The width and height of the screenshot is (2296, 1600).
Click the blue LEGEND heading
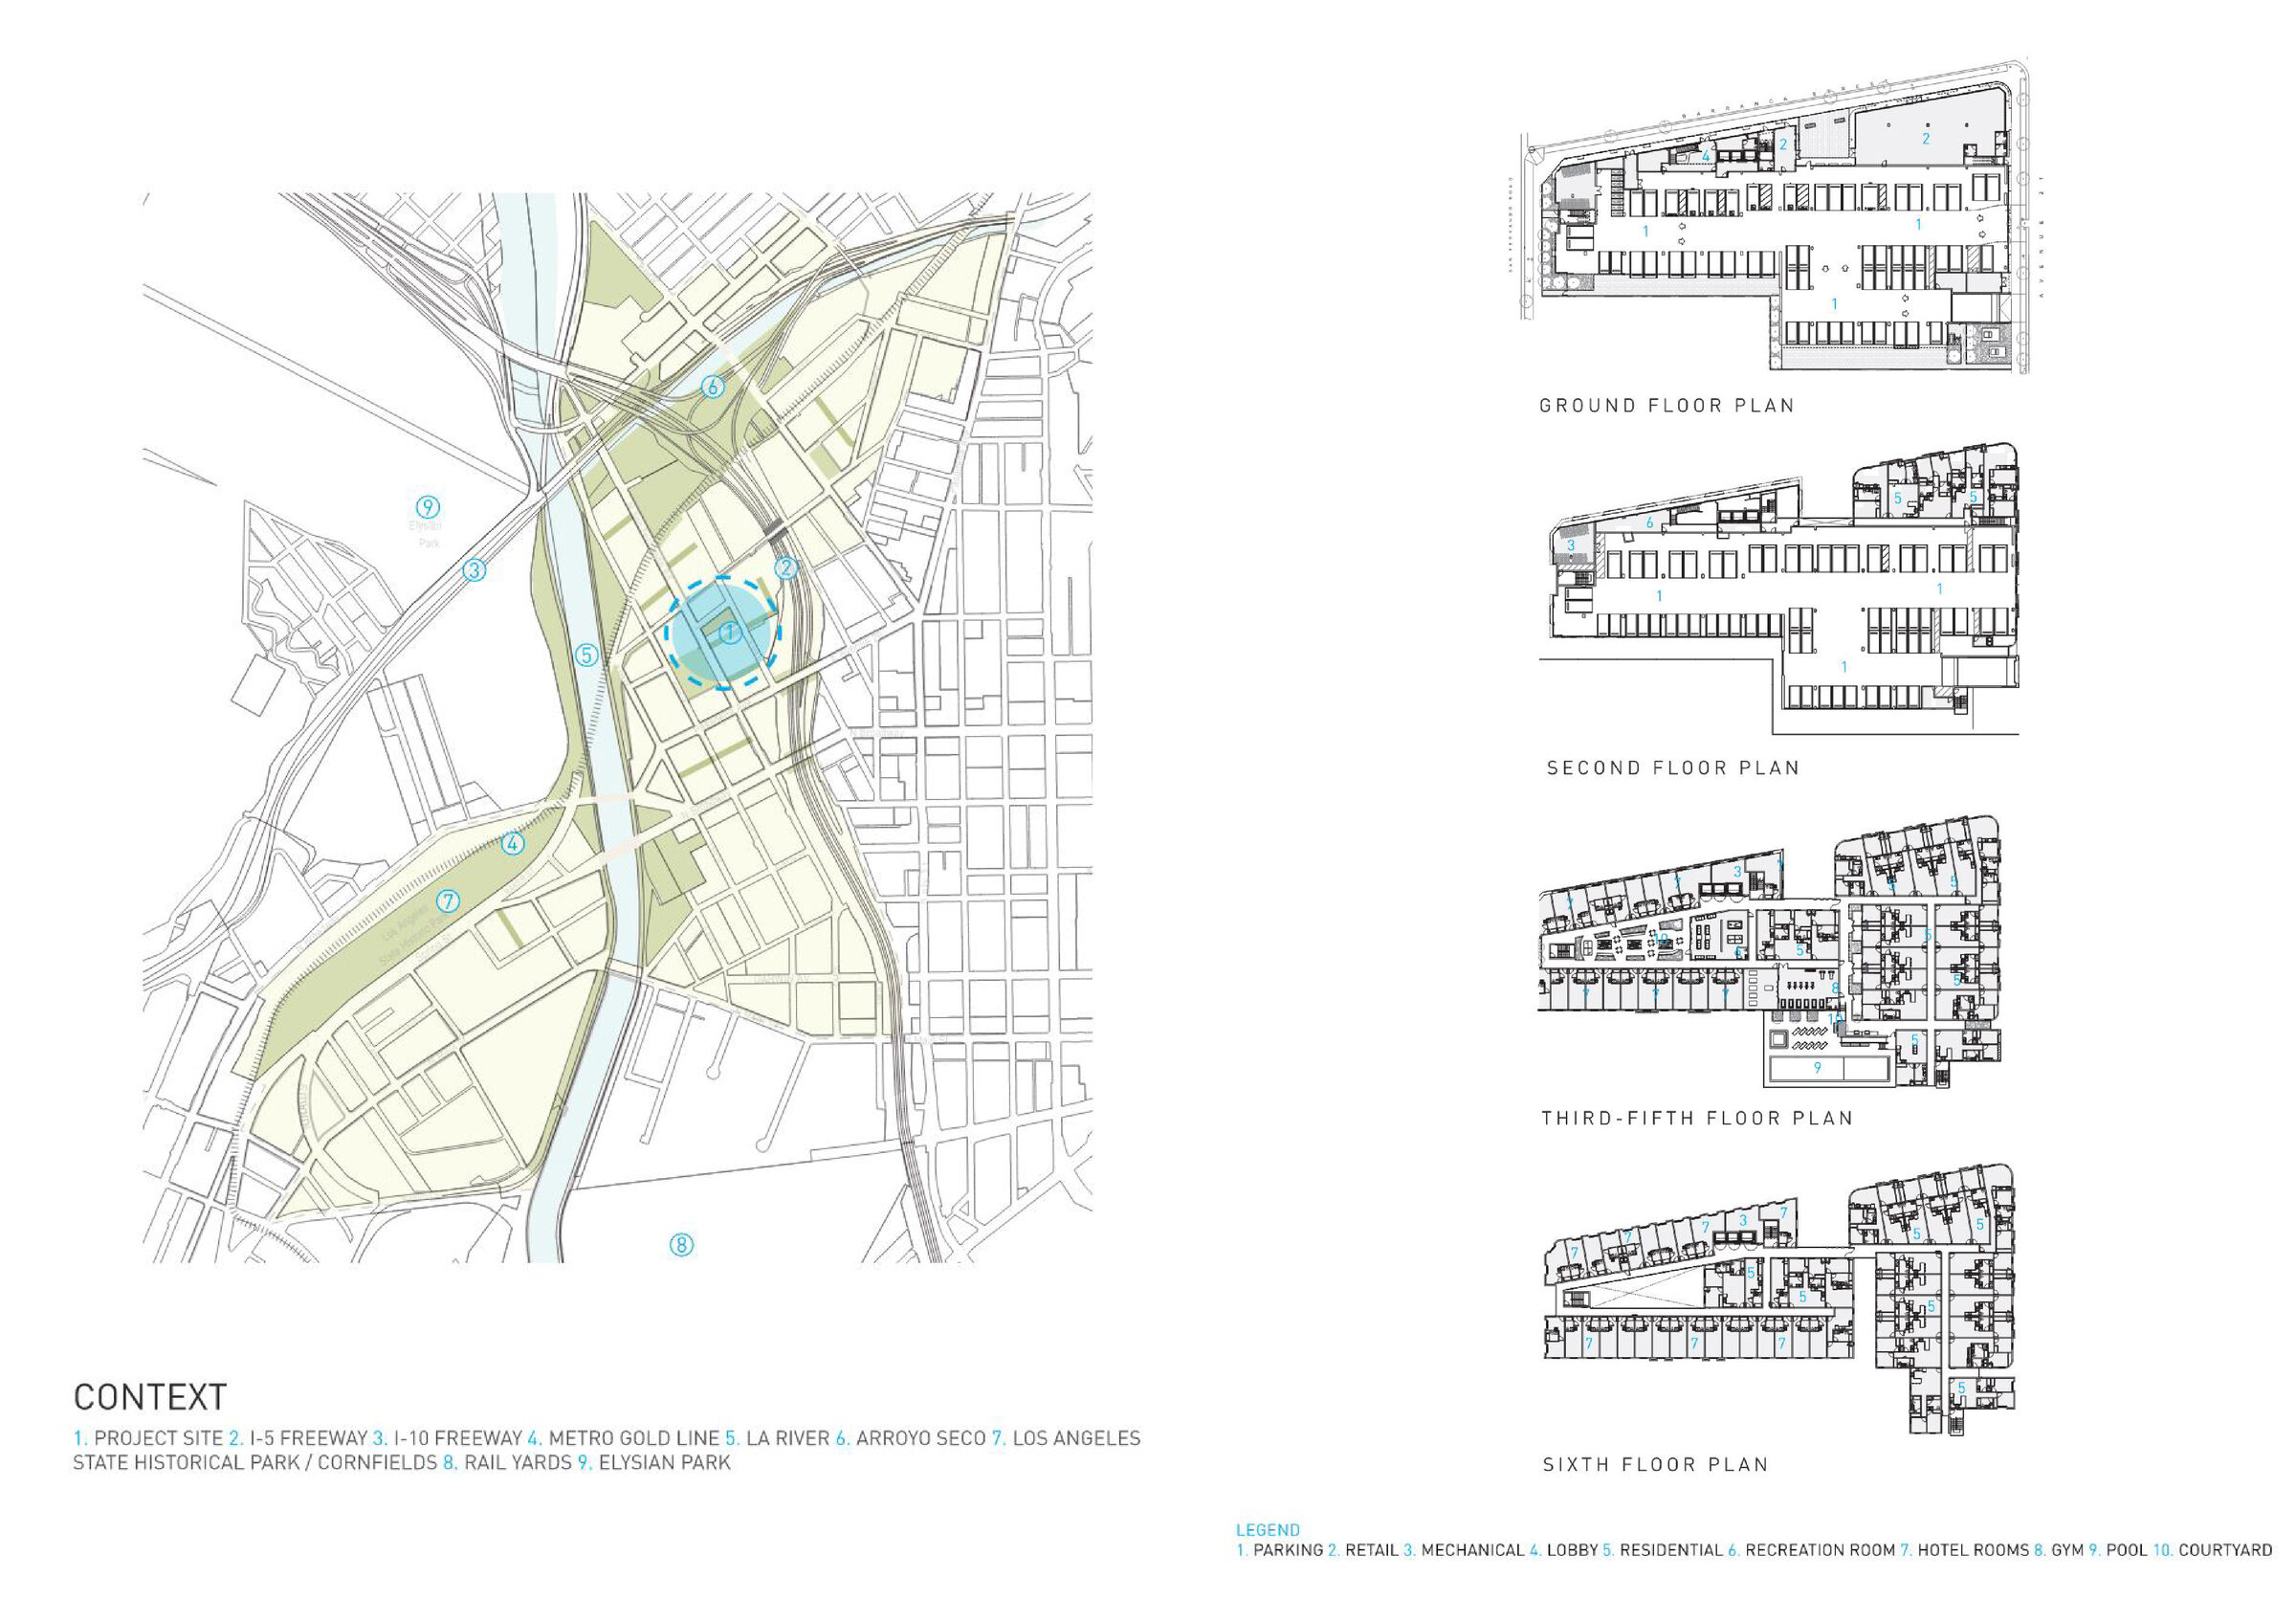pos(1268,1530)
